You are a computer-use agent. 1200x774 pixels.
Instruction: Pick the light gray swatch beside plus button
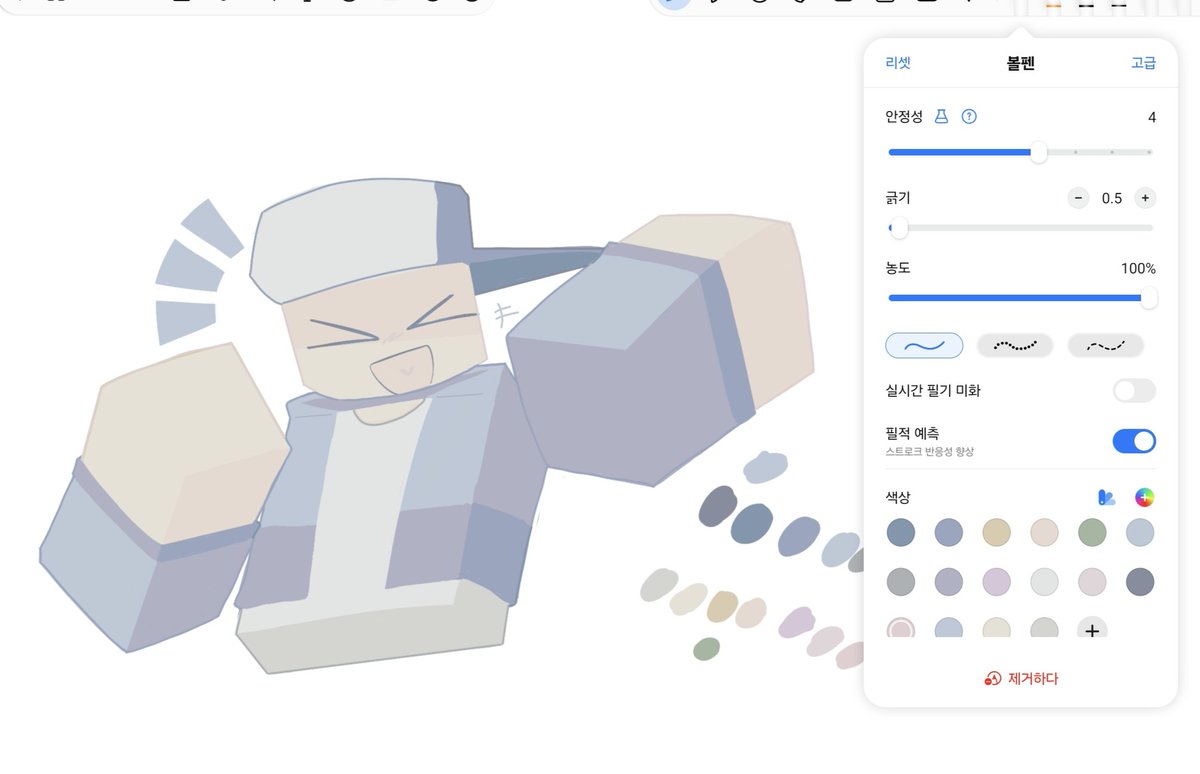click(x=1044, y=628)
